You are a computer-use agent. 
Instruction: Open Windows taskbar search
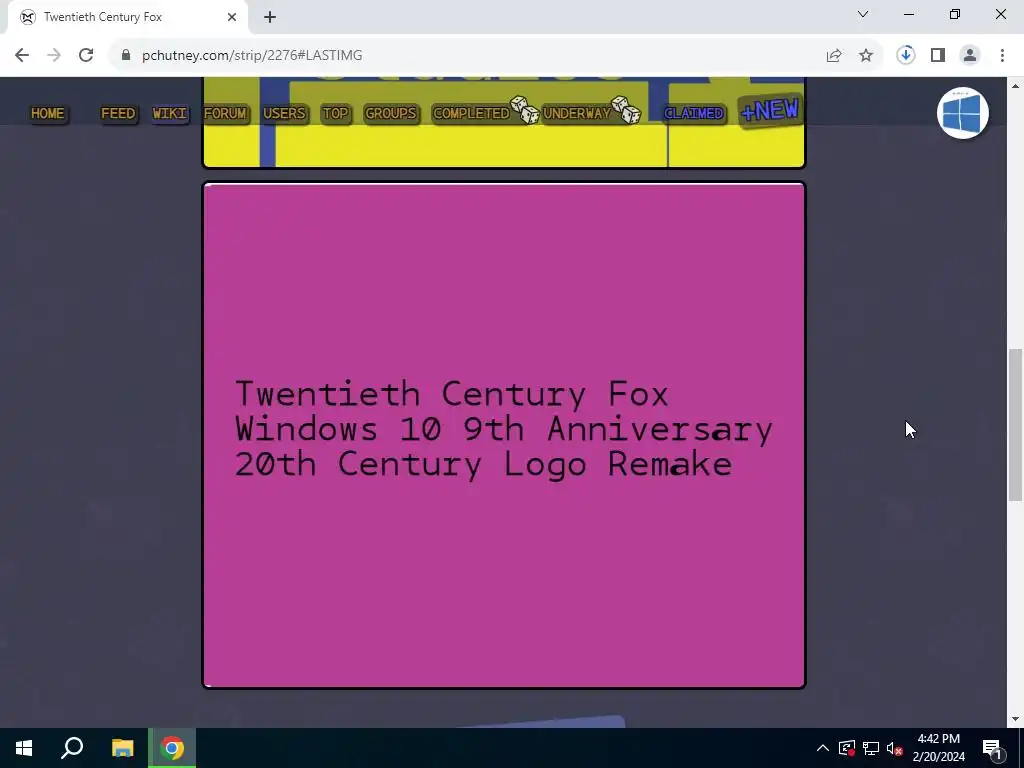coord(72,748)
